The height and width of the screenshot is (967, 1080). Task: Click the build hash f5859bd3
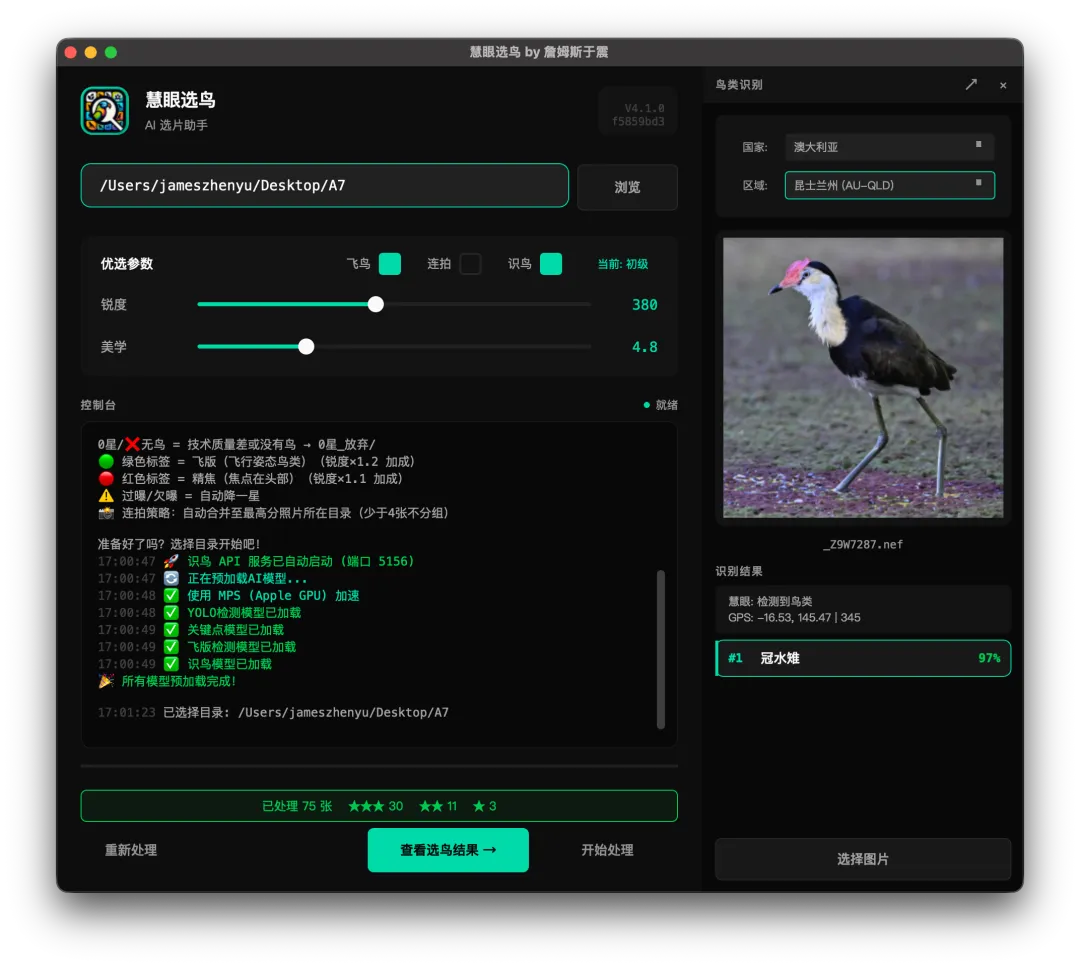(x=638, y=121)
